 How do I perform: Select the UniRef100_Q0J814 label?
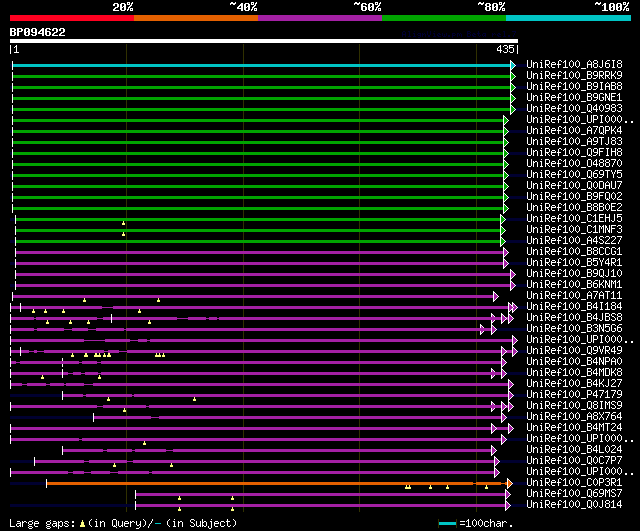coord(574,505)
